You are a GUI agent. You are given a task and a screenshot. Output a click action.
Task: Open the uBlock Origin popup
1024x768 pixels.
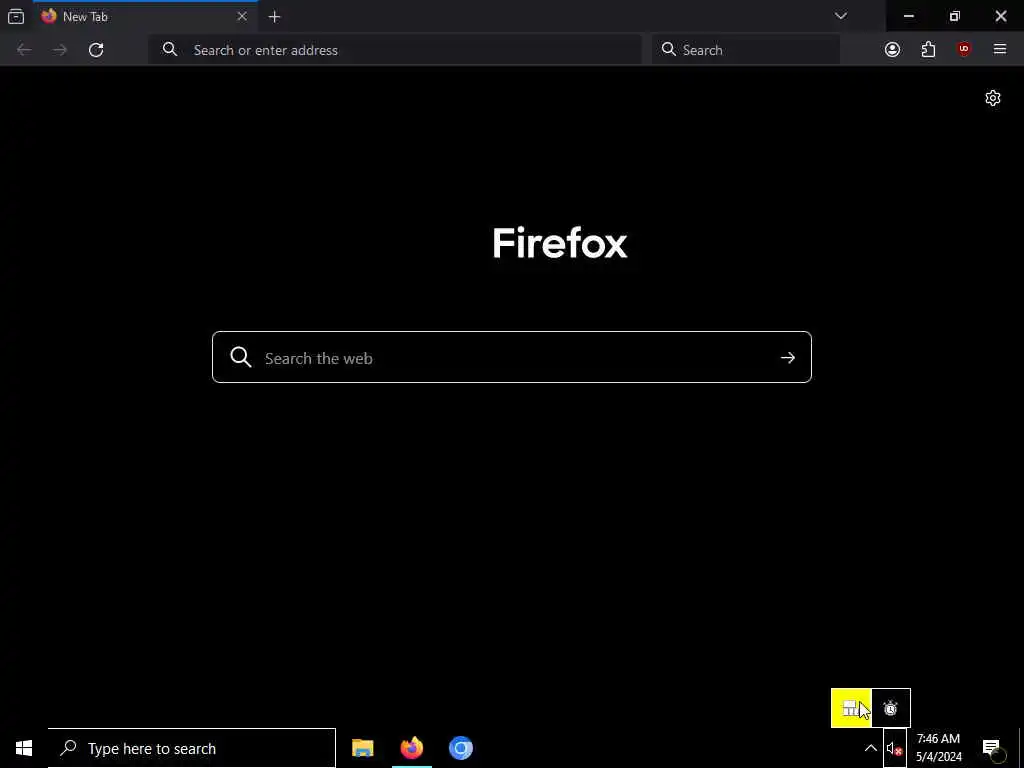(x=964, y=50)
